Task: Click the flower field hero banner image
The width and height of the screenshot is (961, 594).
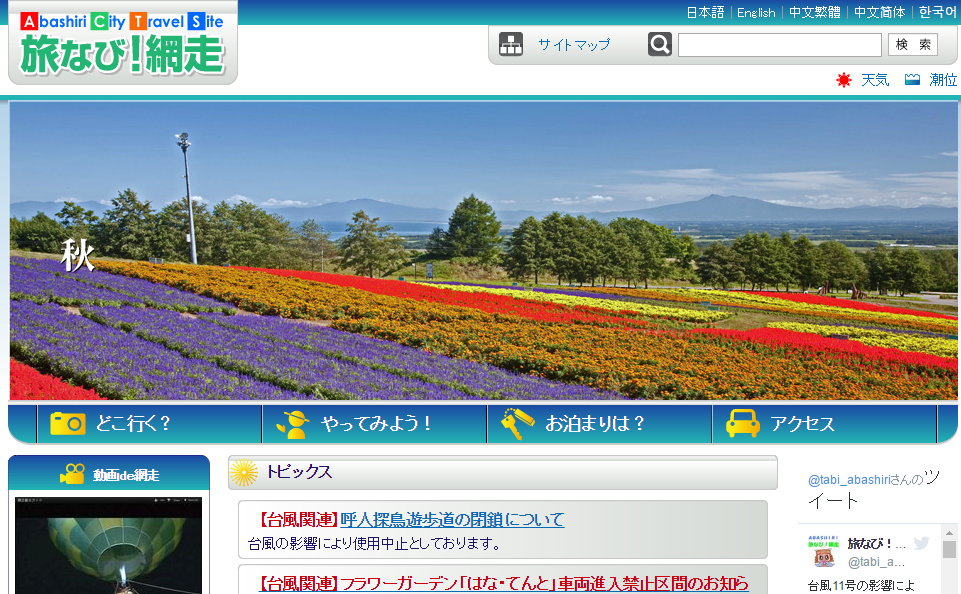Action: [x=484, y=251]
